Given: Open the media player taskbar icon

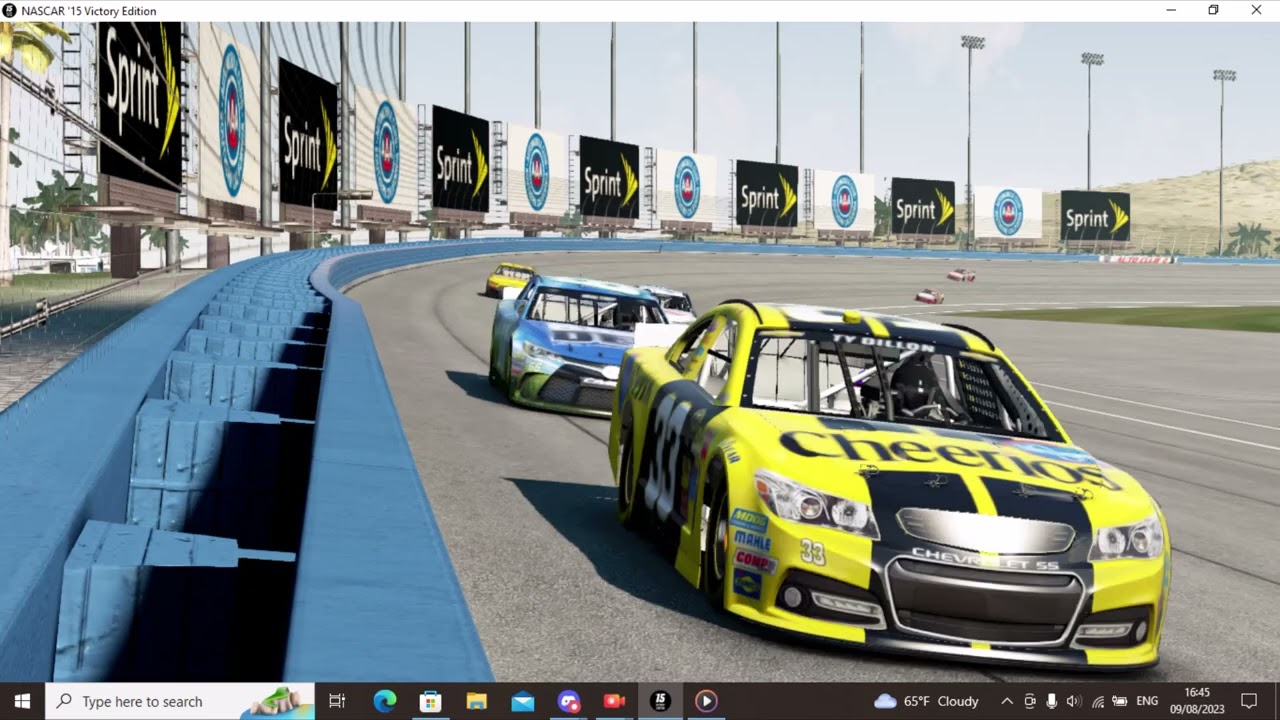Looking at the screenshot, I should click(x=706, y=701).
